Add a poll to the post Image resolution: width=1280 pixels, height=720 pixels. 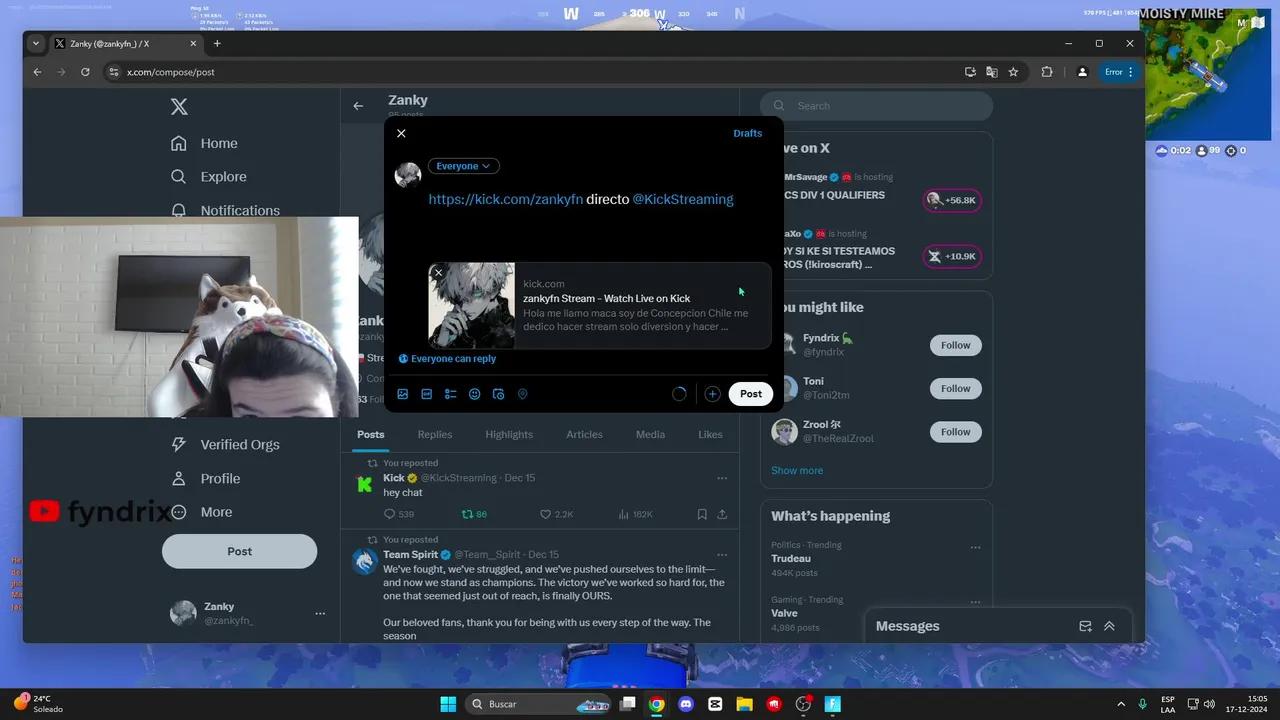coord(450,394)
